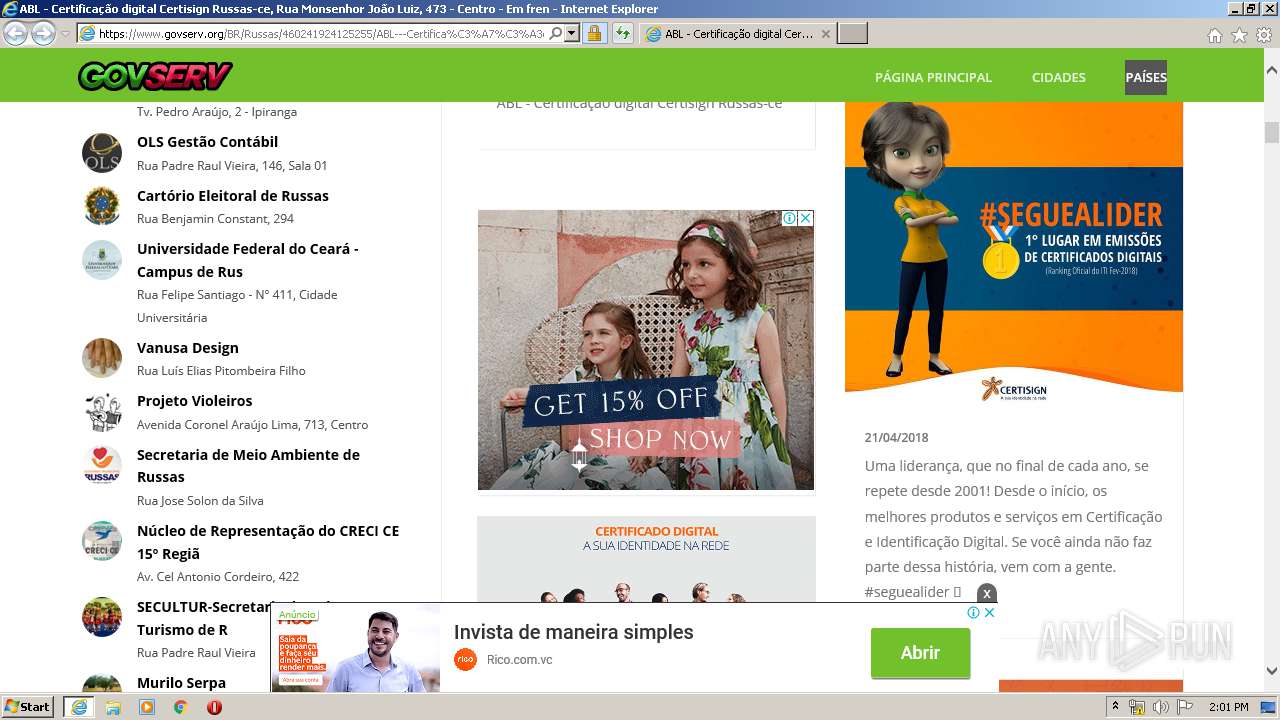
Task: Switch to the ABL - Certificação digital tab
Action: click(x=736, y=34)
